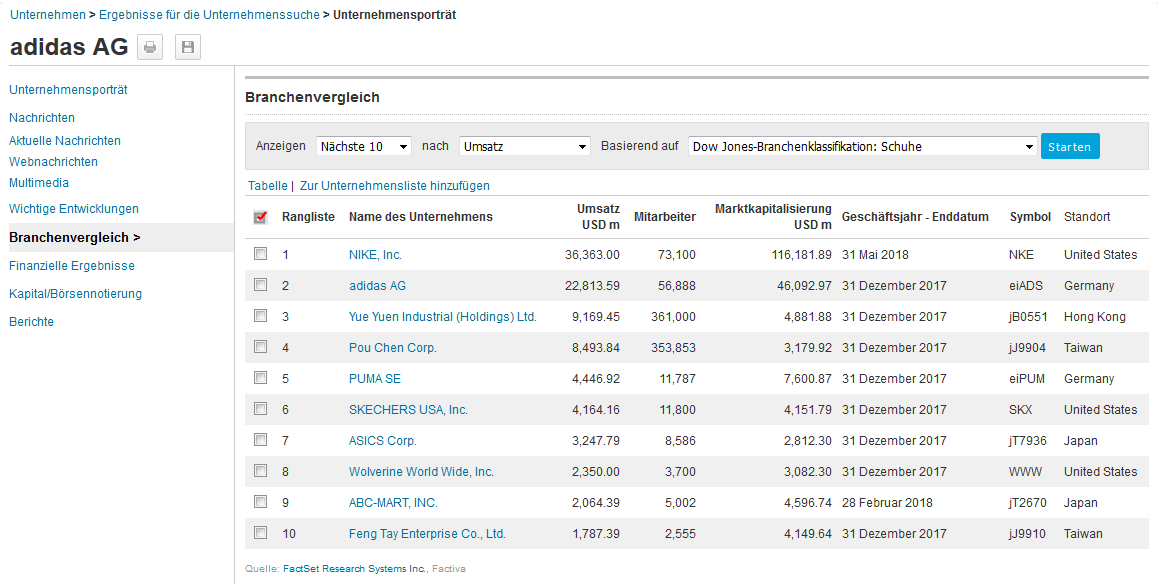Image resolution: width=1160 pixels, height=584 pixels.
Task: Go back to 'Ergebnisse für die Unternehmenssuche' breadcrumb
Action: pos(209,15)
